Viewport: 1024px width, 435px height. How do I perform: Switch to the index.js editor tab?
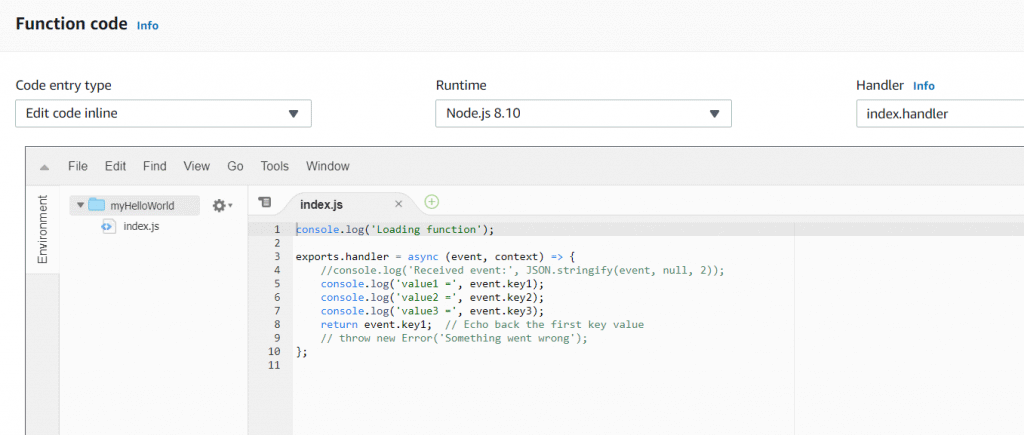[321, 204]
